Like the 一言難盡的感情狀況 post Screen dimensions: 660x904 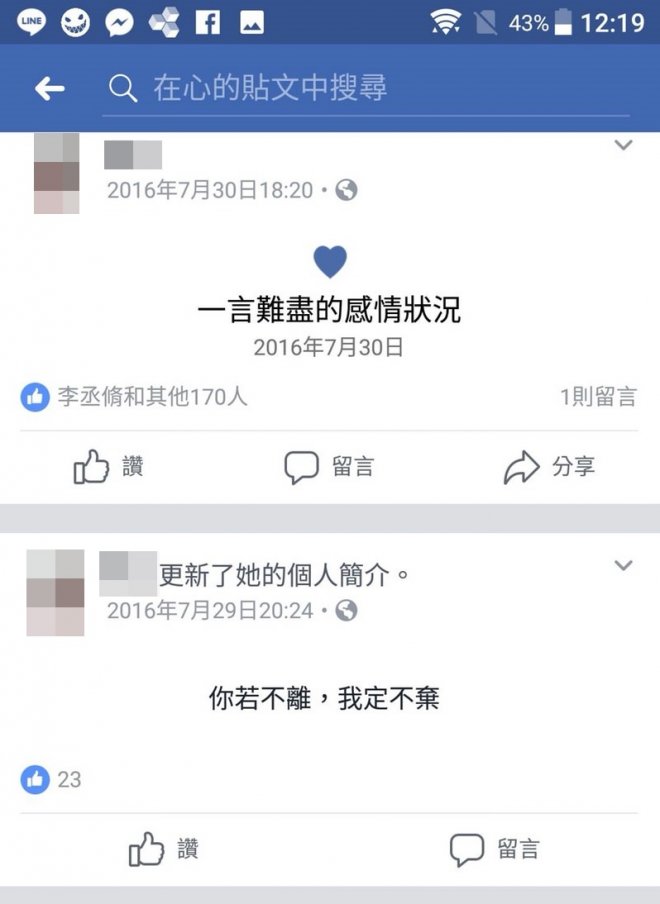click(109, 466)
